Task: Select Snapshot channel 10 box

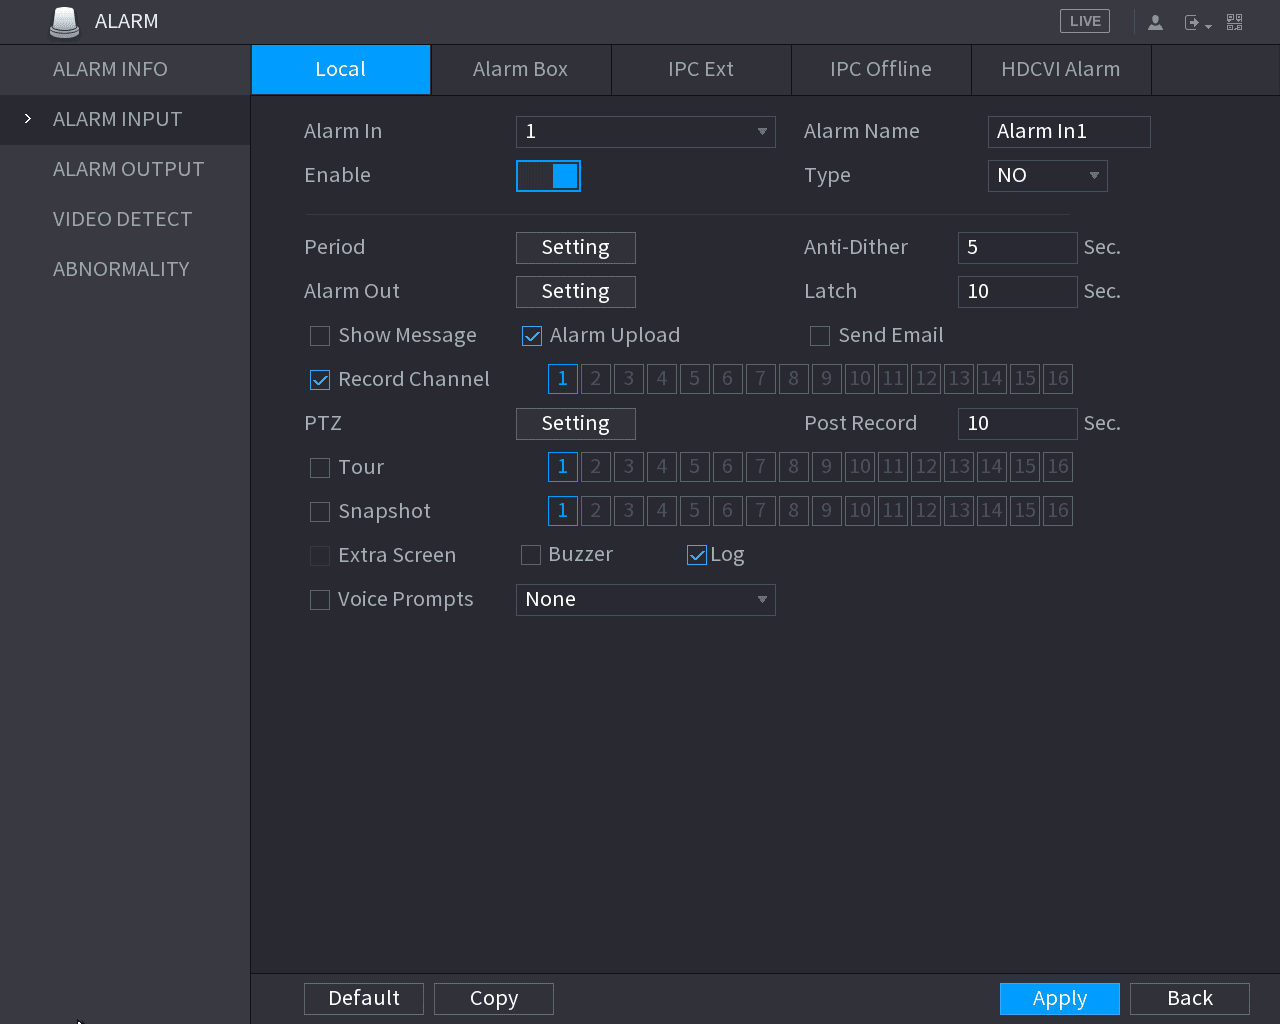Action: click(860, 511)
